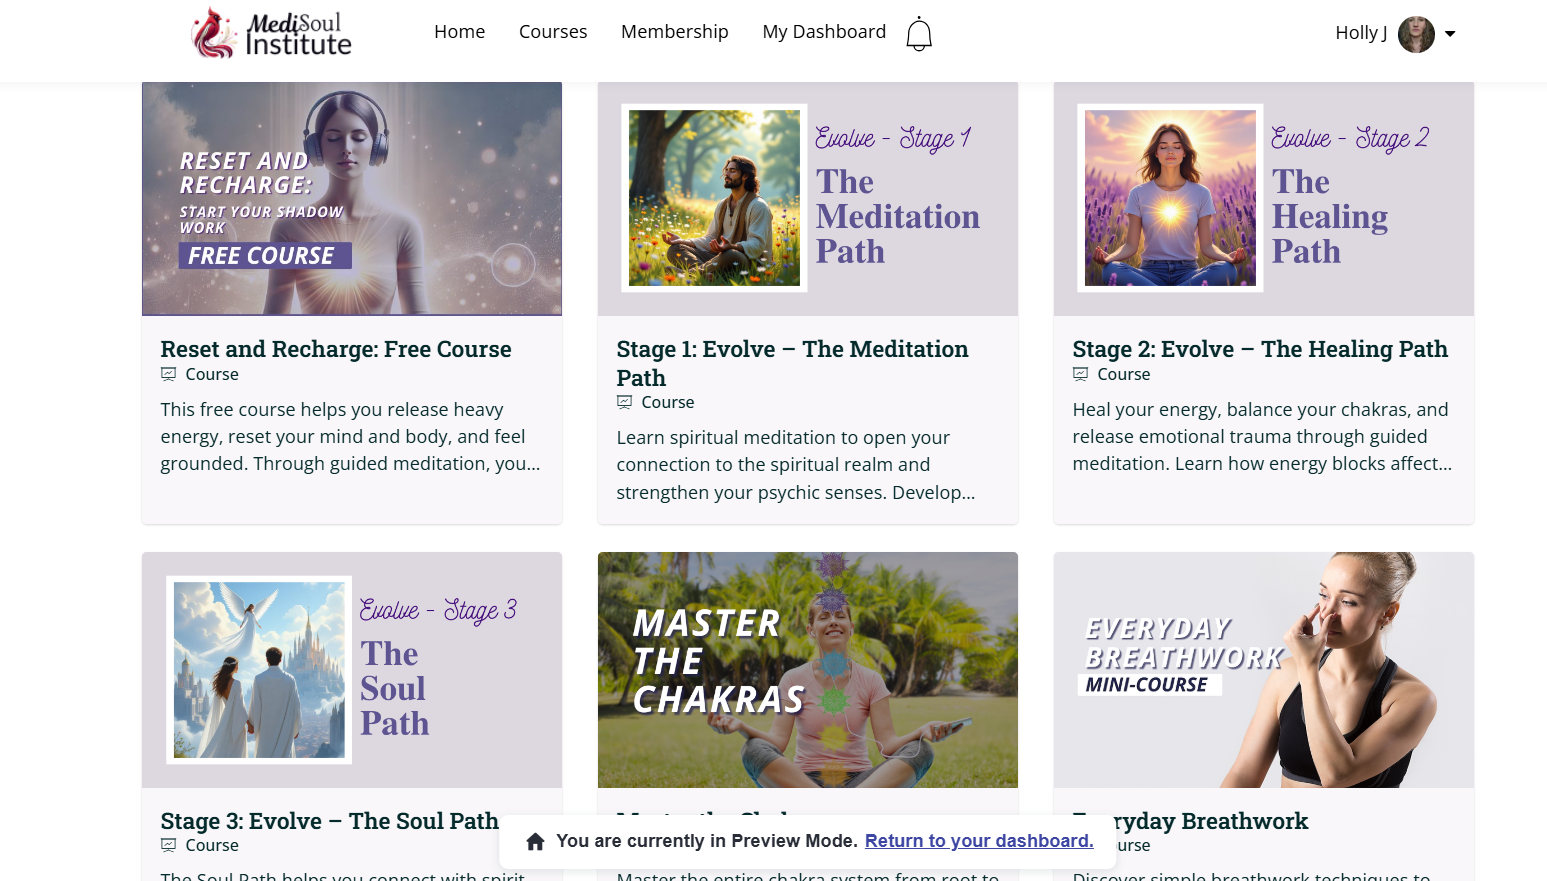Click the course icon under Stage 1 Meditation Path
The height and width of the screenshot is (881, 1547).
[x=625, y=402]
